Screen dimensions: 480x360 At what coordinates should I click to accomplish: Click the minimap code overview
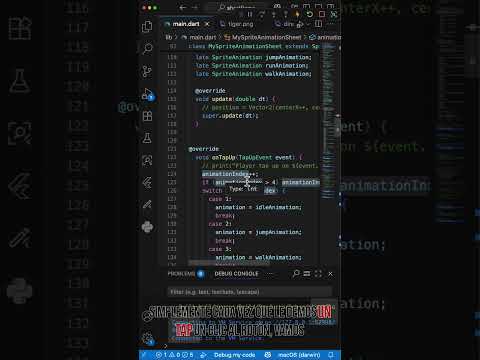(x=328, y=122)
